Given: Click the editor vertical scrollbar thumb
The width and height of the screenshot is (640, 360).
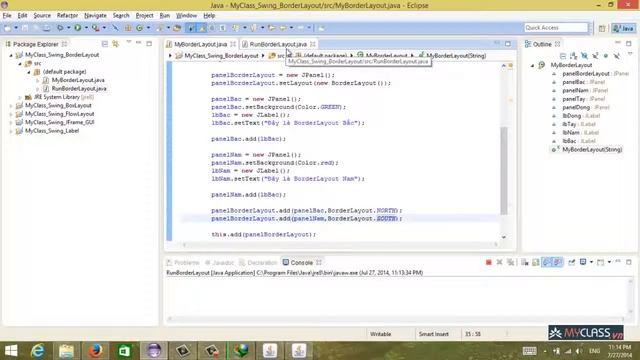Looking at the screenshot, I should [504, 170].
